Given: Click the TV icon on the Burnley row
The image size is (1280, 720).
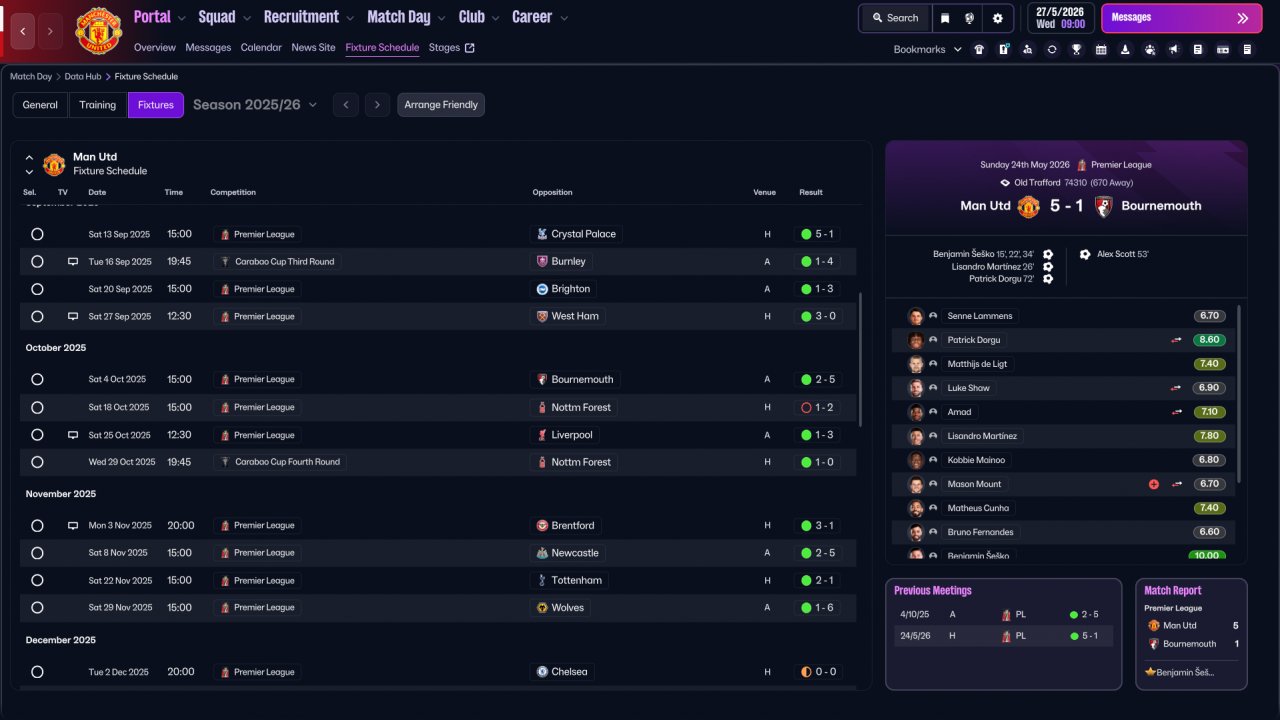Looking at the screenshot, I should [72, 262].
